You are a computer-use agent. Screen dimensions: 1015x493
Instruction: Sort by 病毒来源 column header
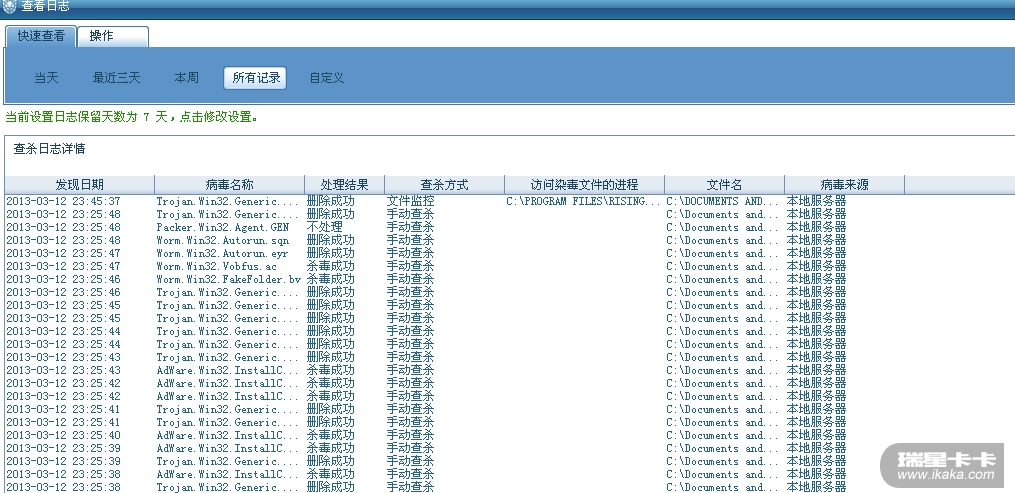[844, 184]
